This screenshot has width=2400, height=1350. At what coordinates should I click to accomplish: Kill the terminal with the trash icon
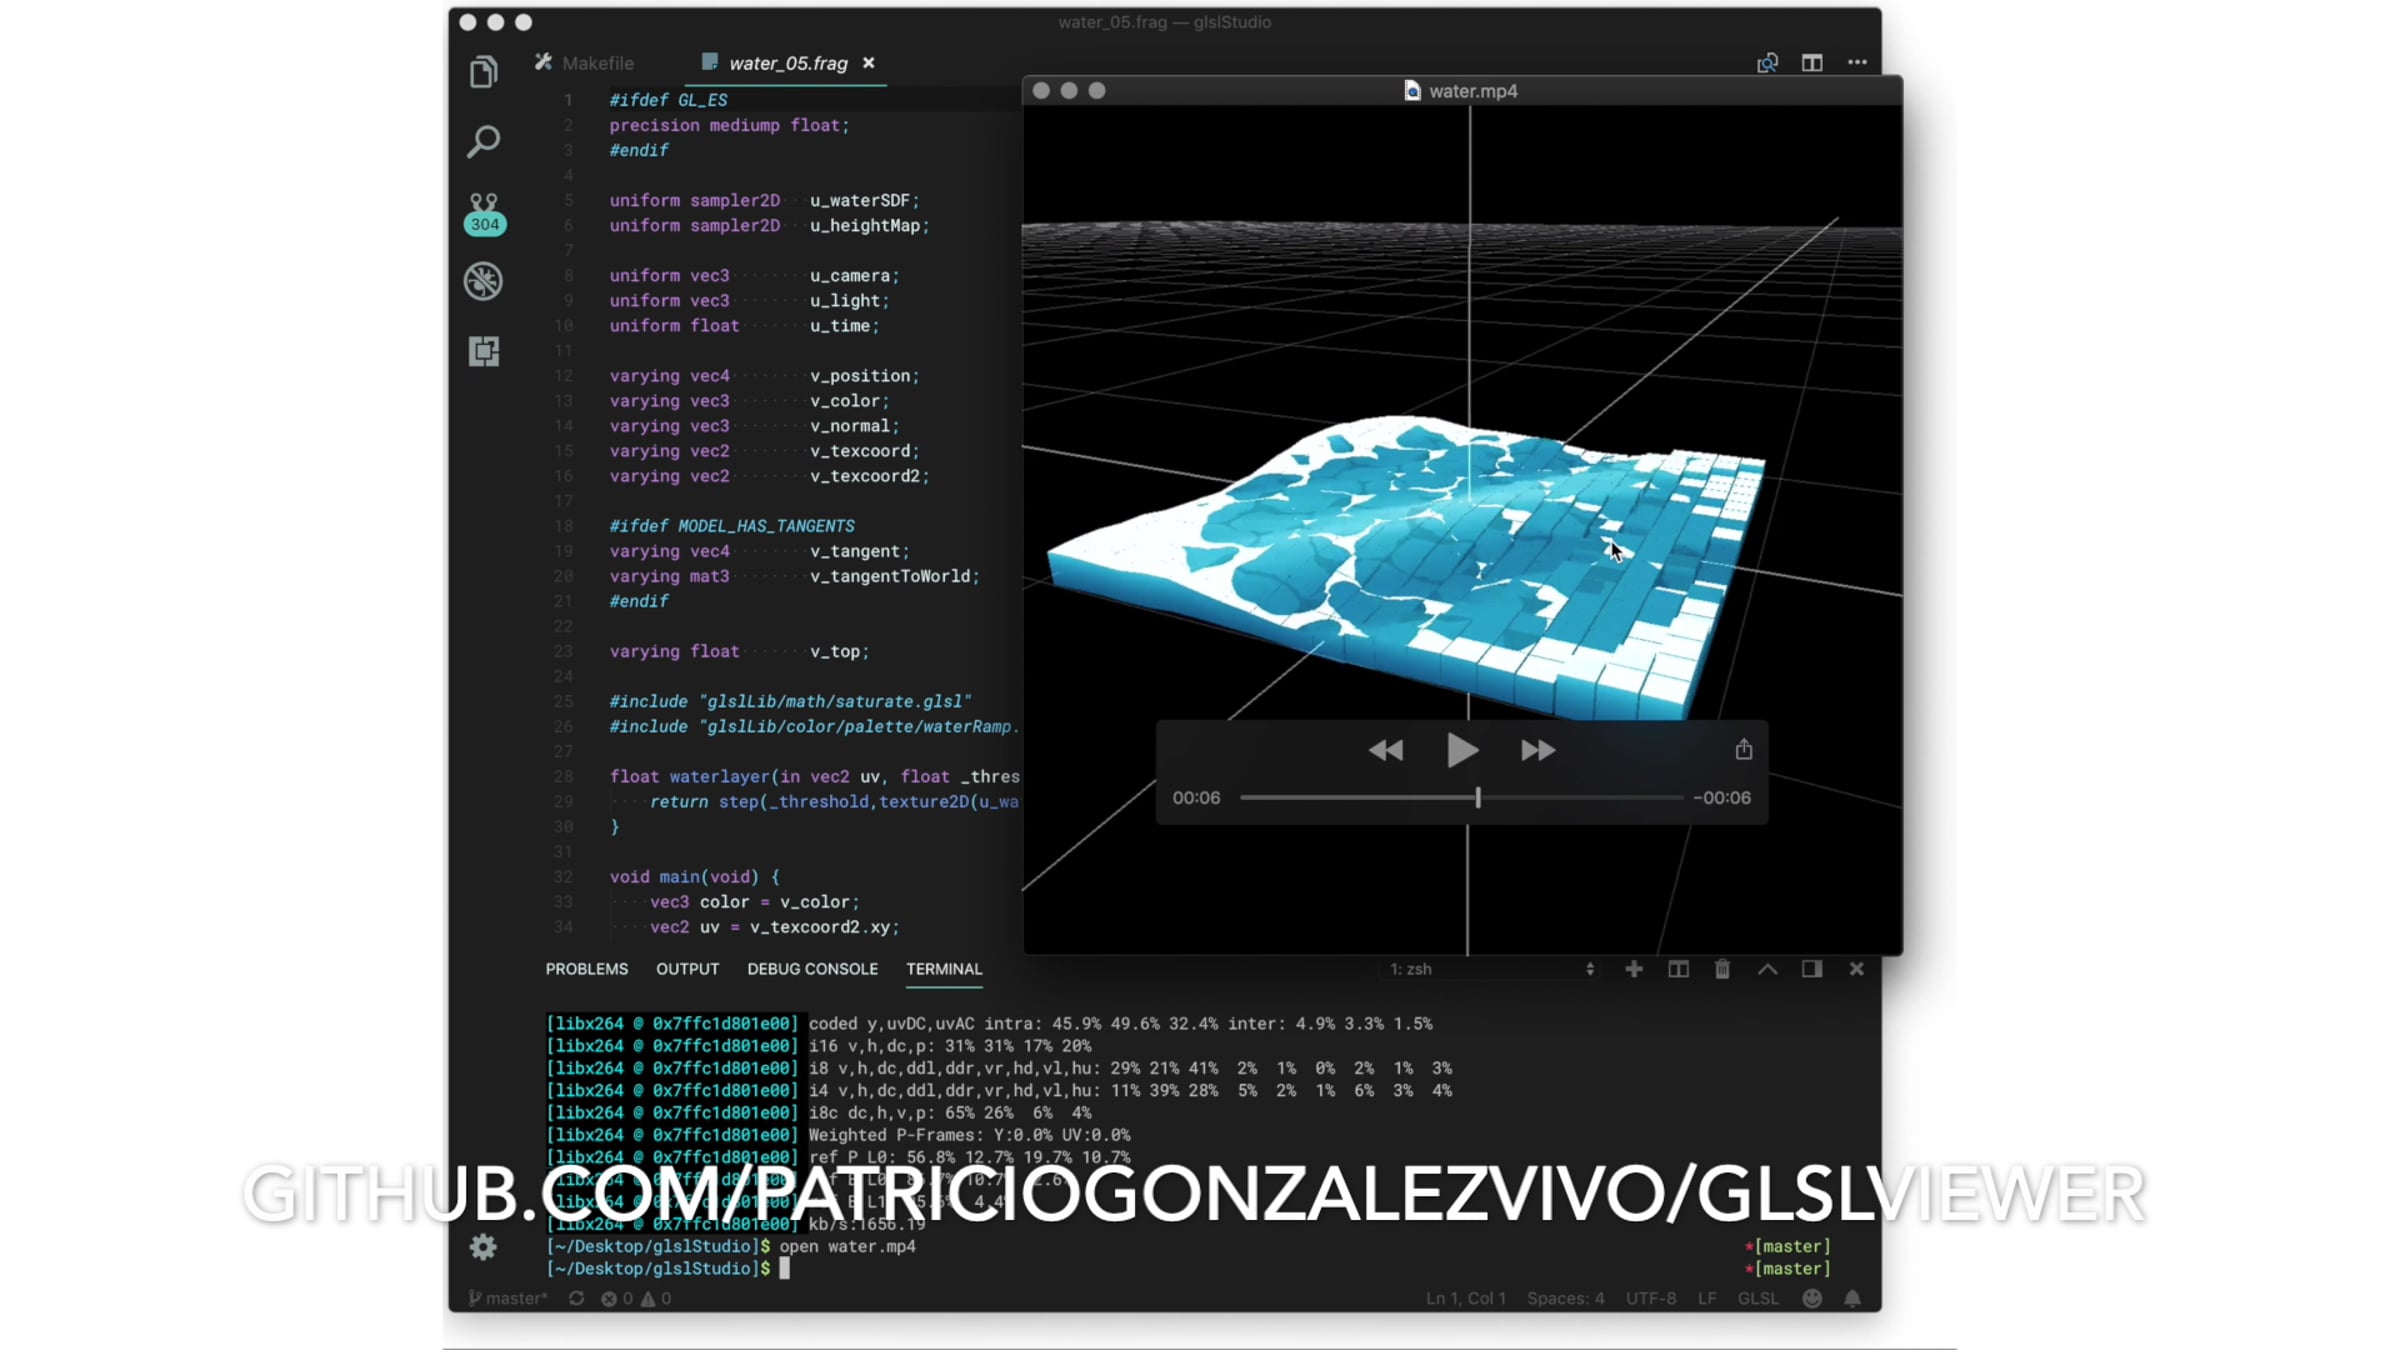[1722, 969]
